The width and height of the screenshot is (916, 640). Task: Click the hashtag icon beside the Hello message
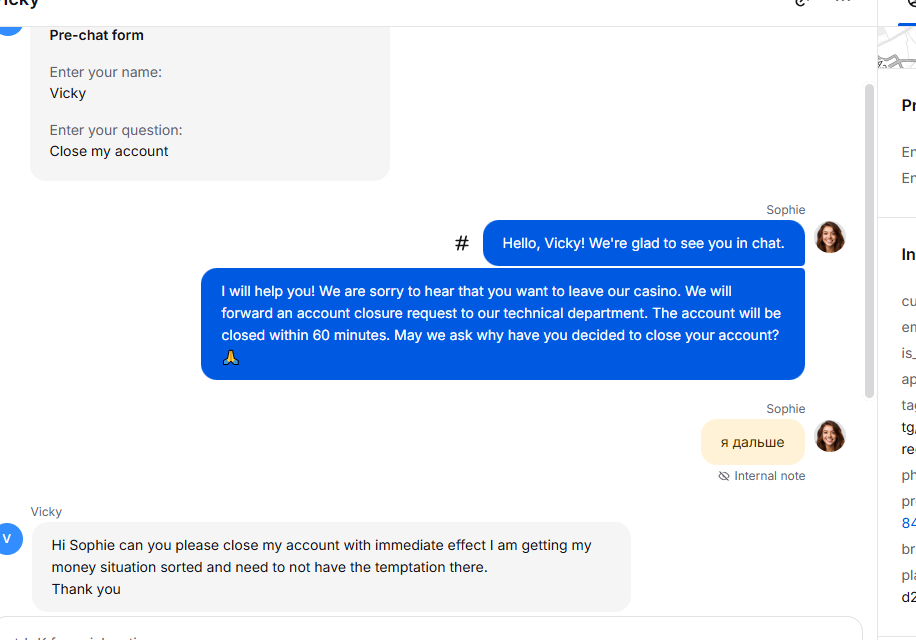coord(462,243)
